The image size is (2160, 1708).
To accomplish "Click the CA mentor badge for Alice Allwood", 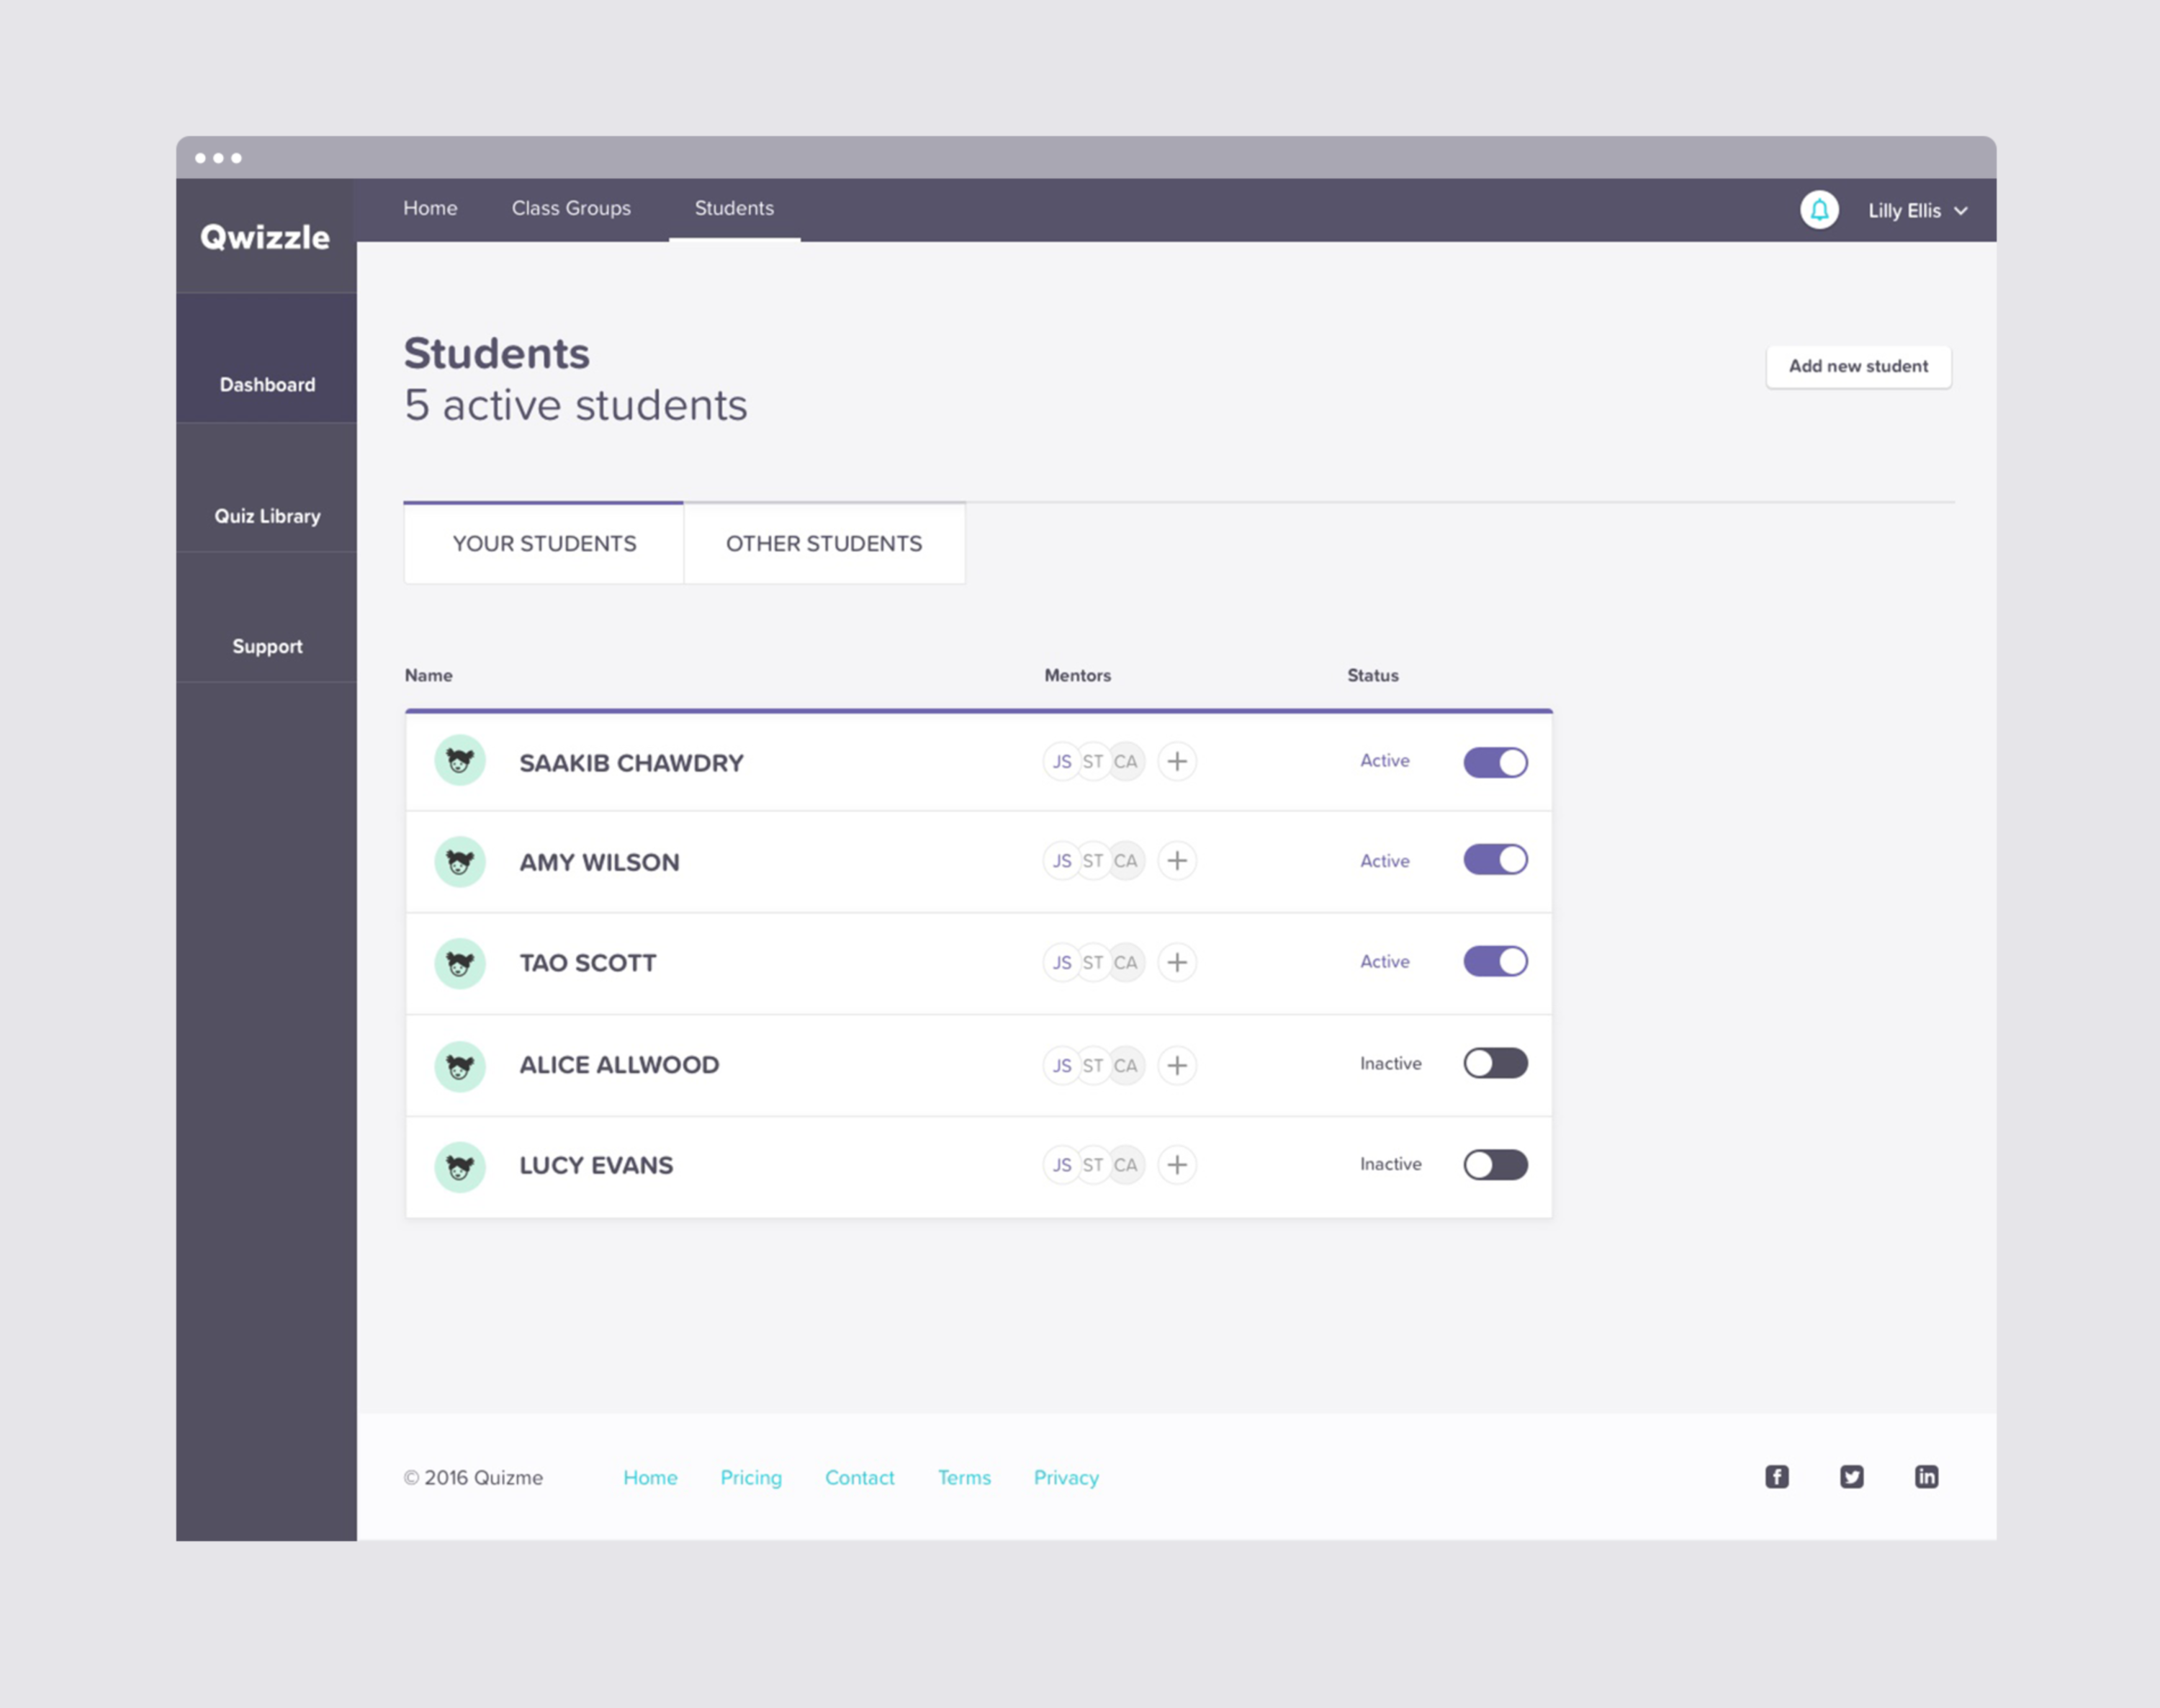I will pyautogui.click(x=1126, y=1065).
